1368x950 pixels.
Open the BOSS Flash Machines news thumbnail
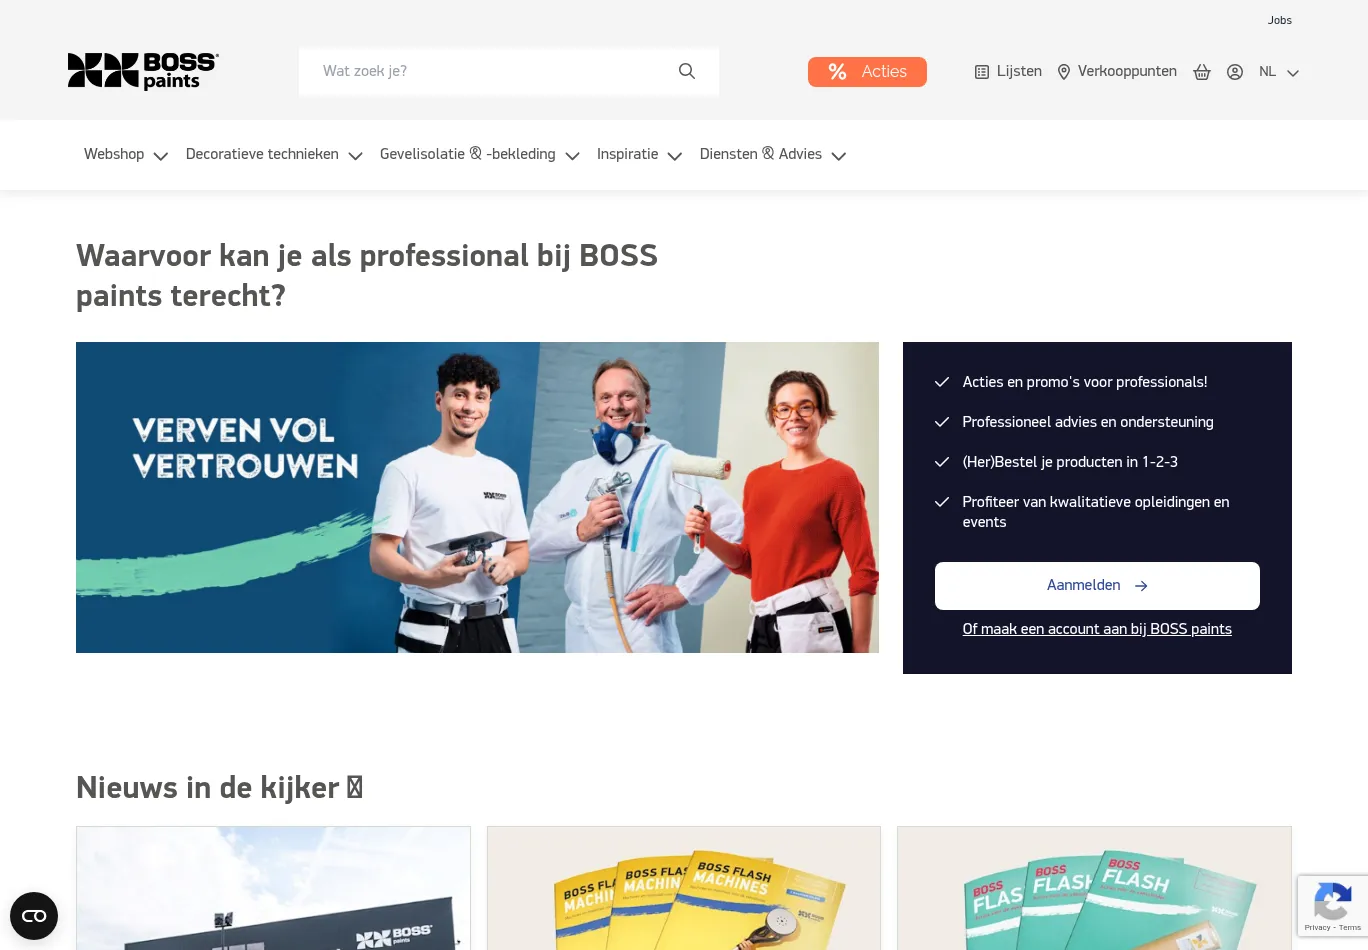(684, 888)
